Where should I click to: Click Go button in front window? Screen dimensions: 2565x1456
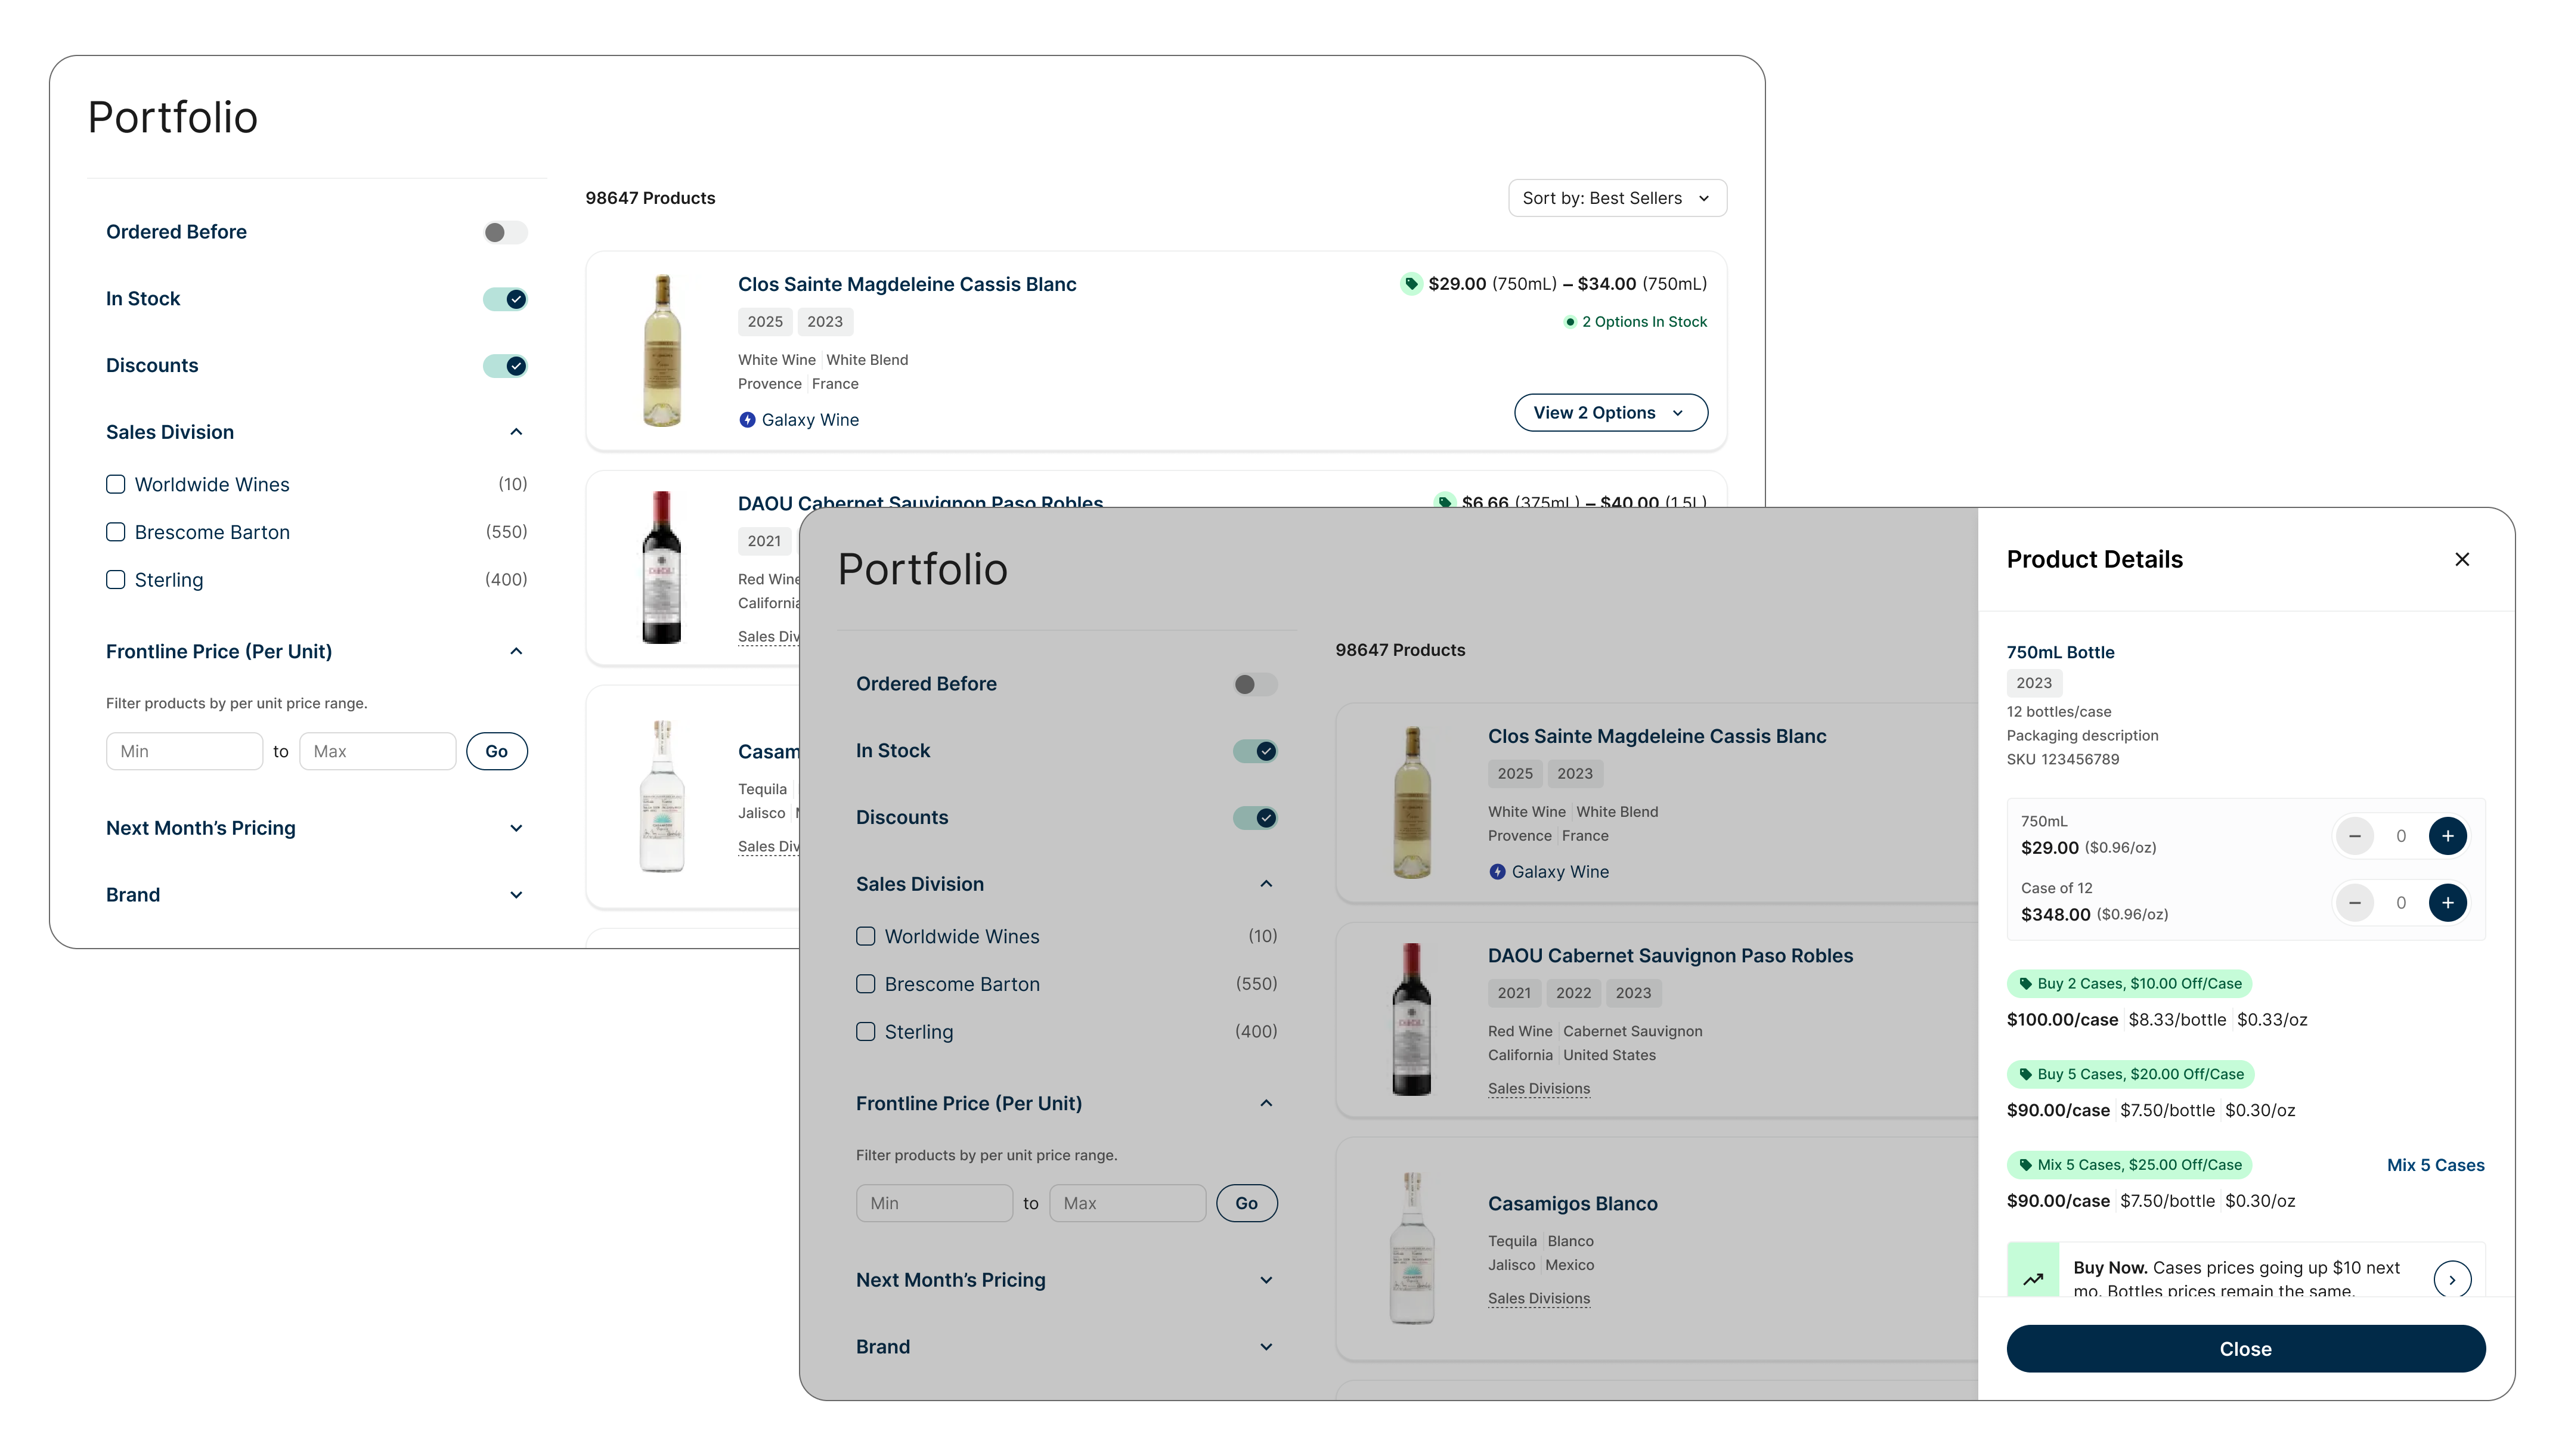tap(1246, 1203)
